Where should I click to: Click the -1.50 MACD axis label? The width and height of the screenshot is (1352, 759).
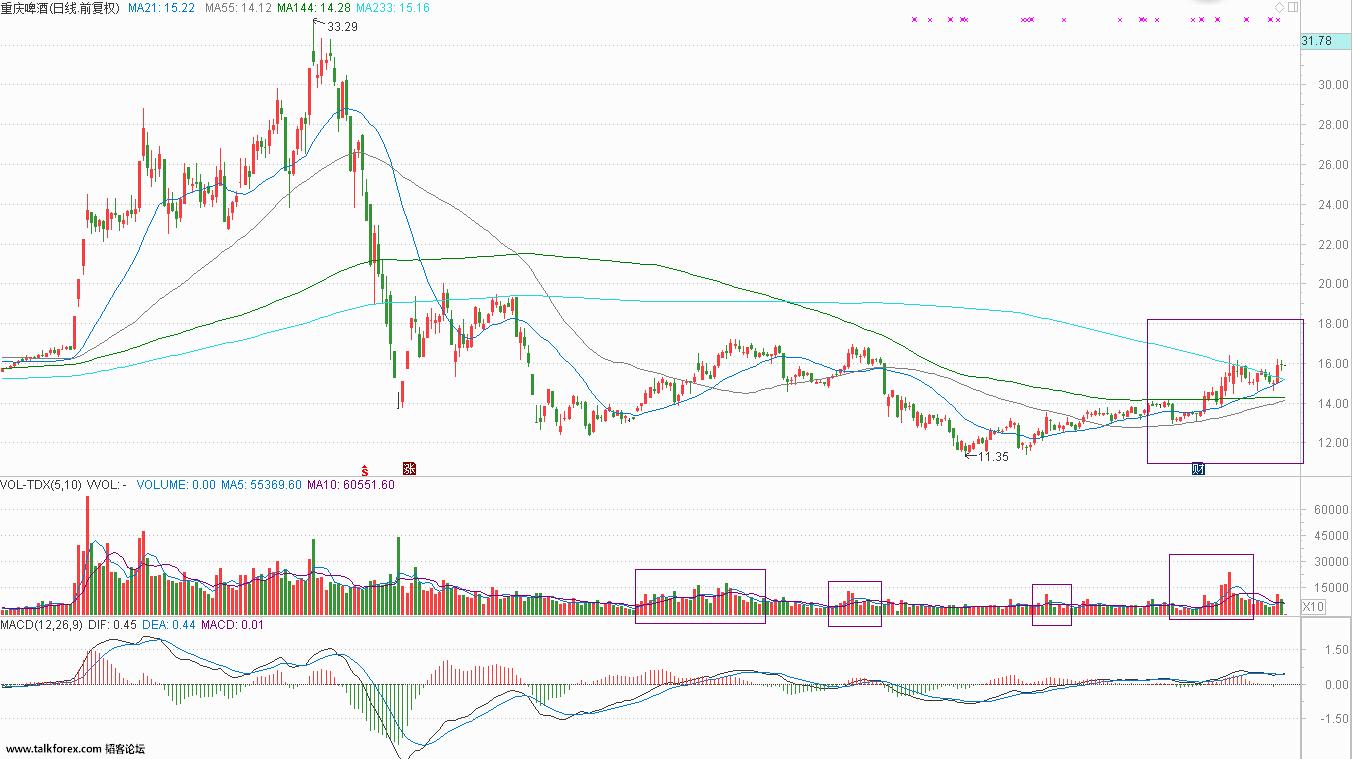(x=1334, y=719)
